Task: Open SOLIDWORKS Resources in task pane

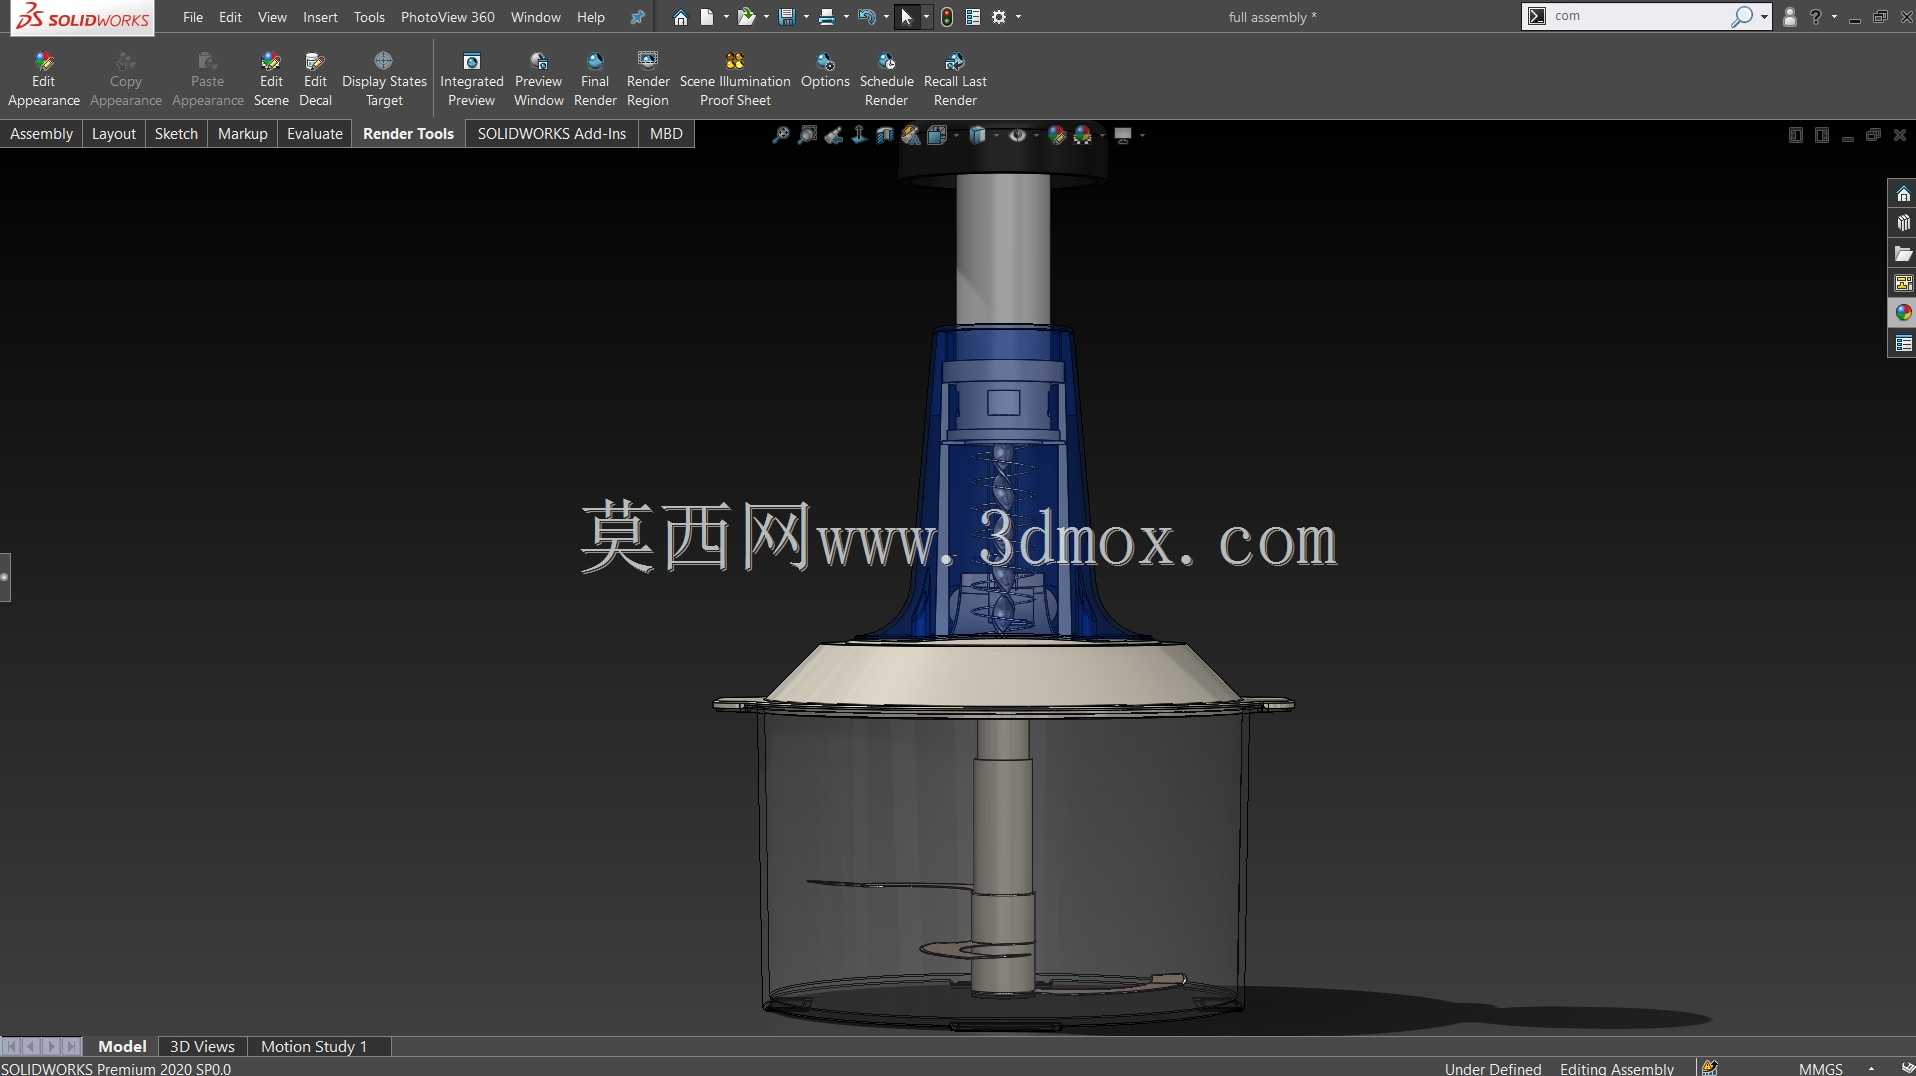Action: click(1903, 194)
